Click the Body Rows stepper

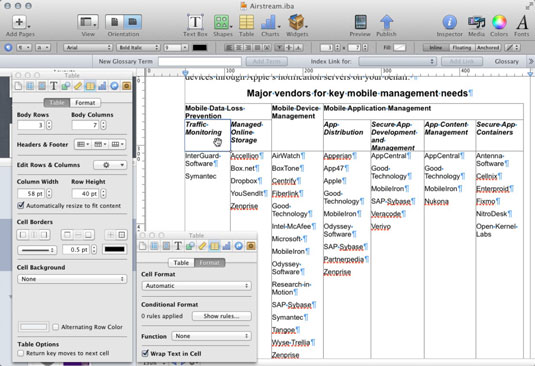pyautogui.click(x=49, y=125)
